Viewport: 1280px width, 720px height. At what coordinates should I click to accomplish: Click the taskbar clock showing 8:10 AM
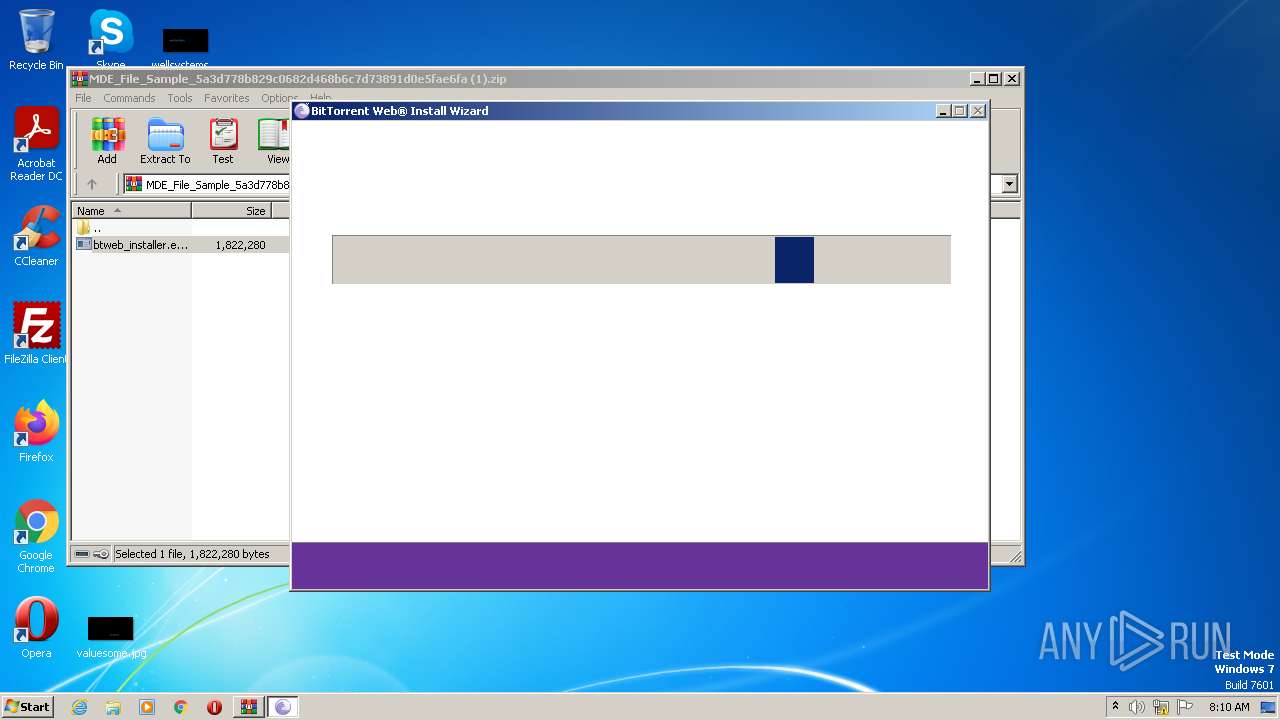[1229, 707]
